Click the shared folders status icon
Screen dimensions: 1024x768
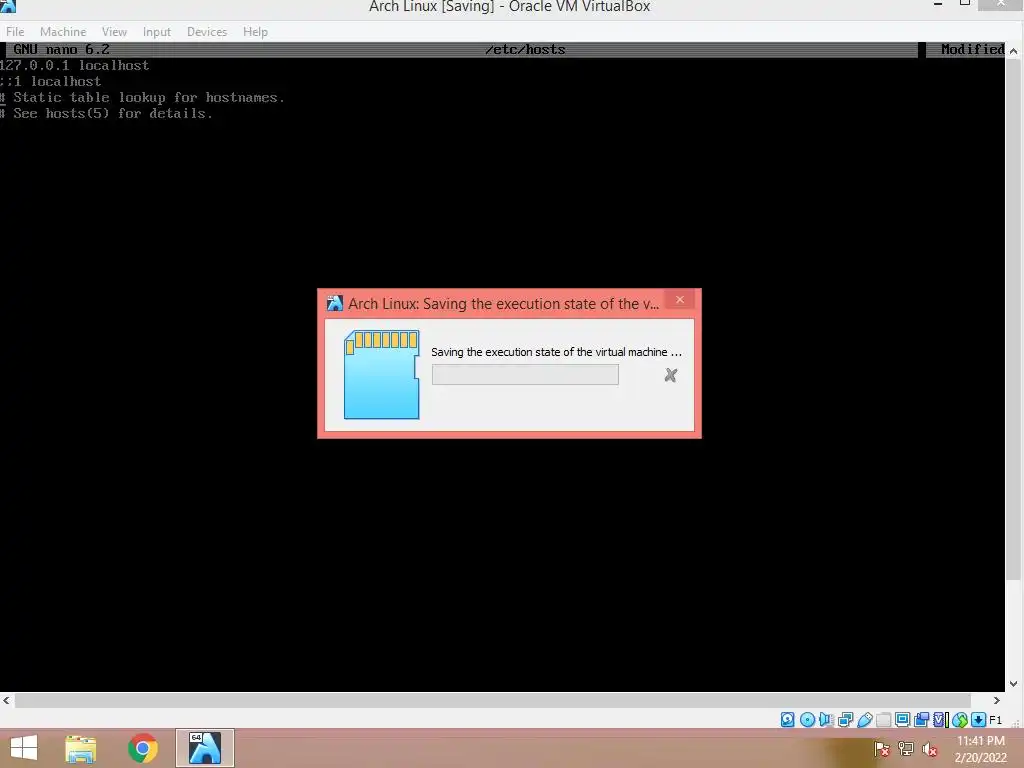884,720
